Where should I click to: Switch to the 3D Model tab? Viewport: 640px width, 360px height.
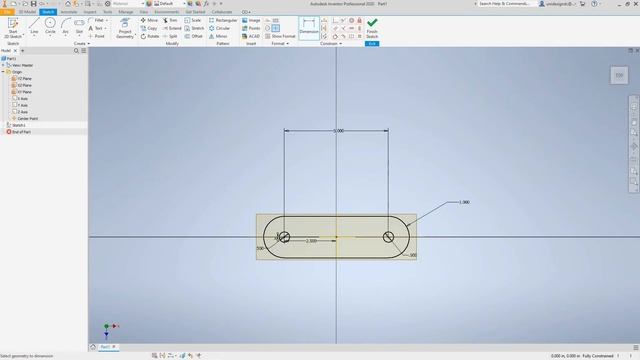tap(27, 12)
